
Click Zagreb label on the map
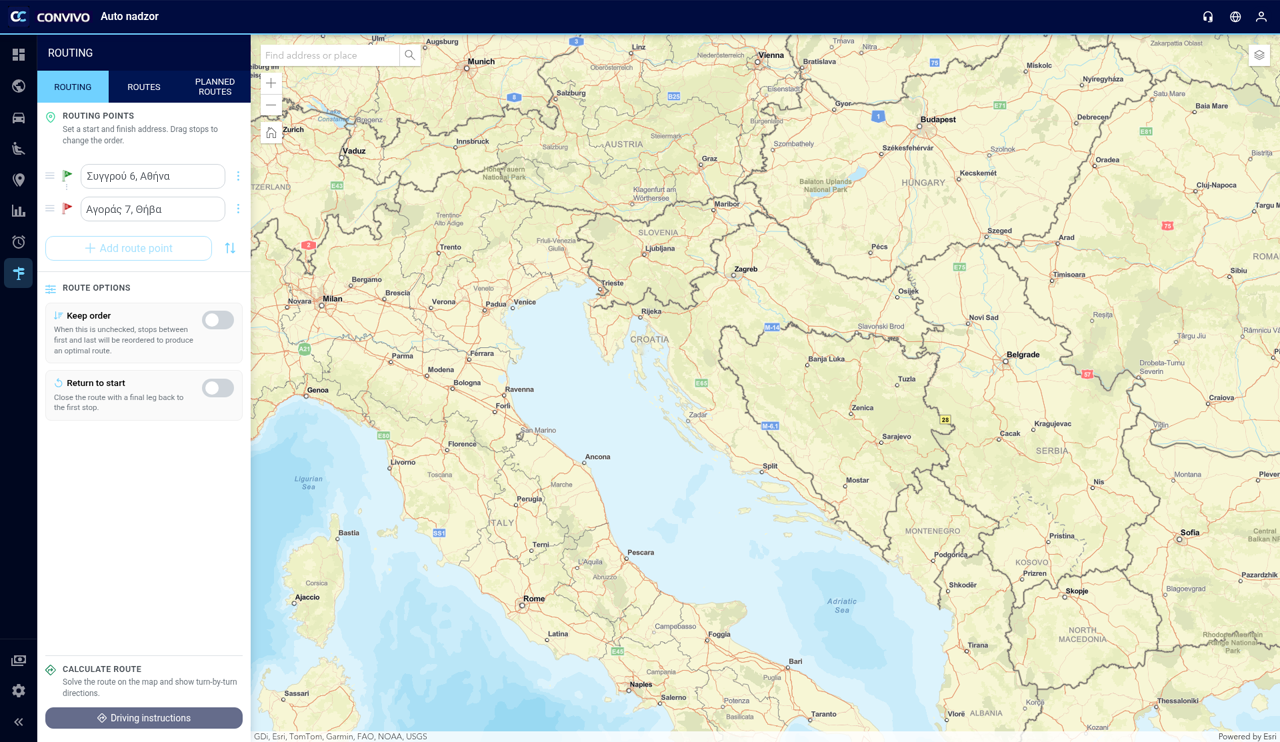745,269
